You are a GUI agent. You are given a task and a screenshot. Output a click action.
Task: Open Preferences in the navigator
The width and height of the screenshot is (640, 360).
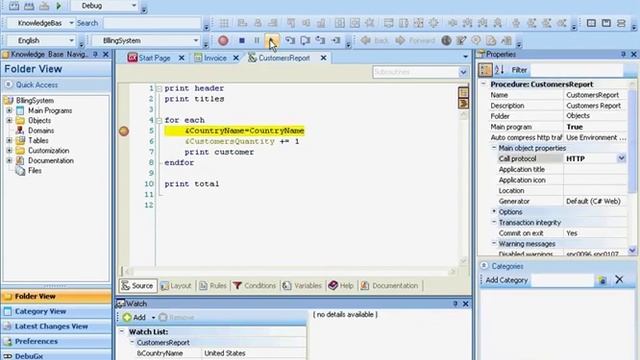coord(56,341)
